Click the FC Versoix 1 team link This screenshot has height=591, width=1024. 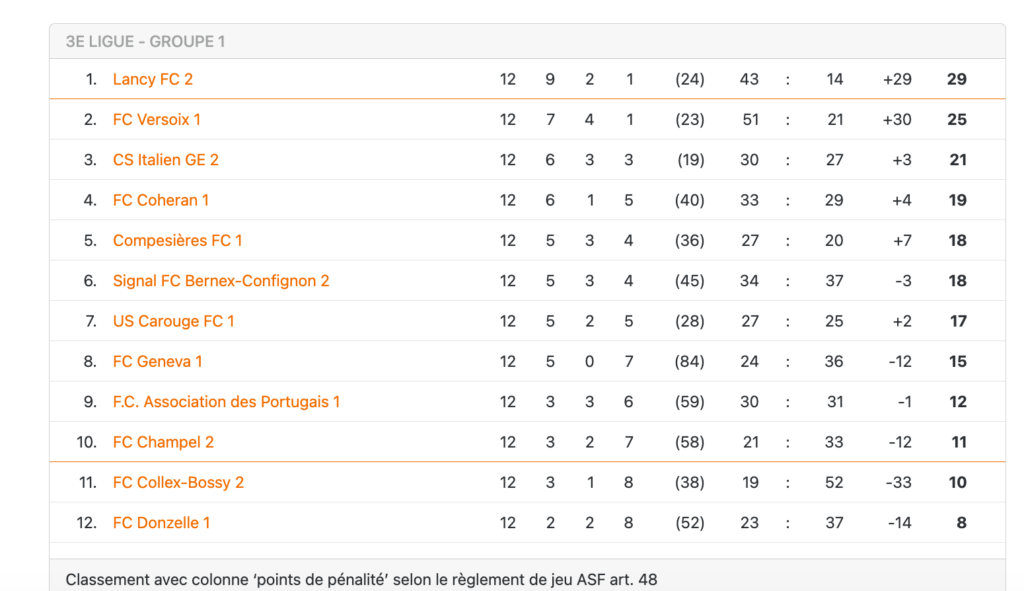[156, 120]
